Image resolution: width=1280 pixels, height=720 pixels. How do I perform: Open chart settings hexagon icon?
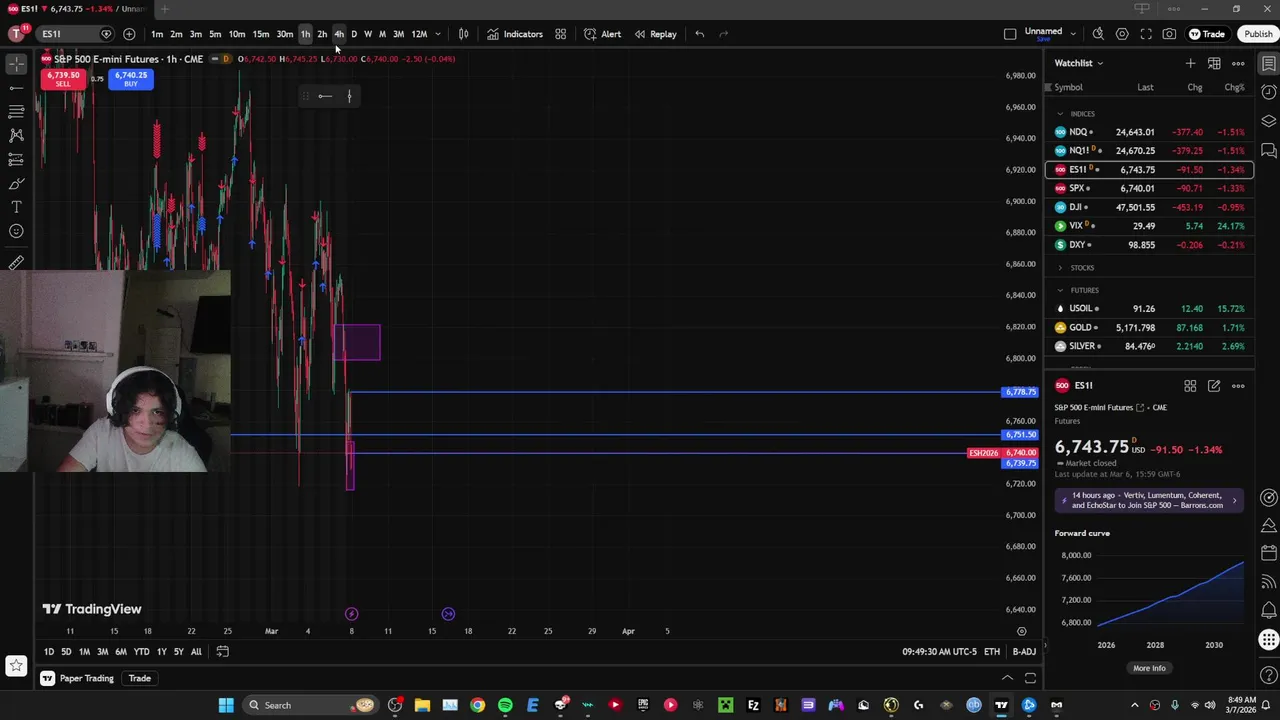1122,34
